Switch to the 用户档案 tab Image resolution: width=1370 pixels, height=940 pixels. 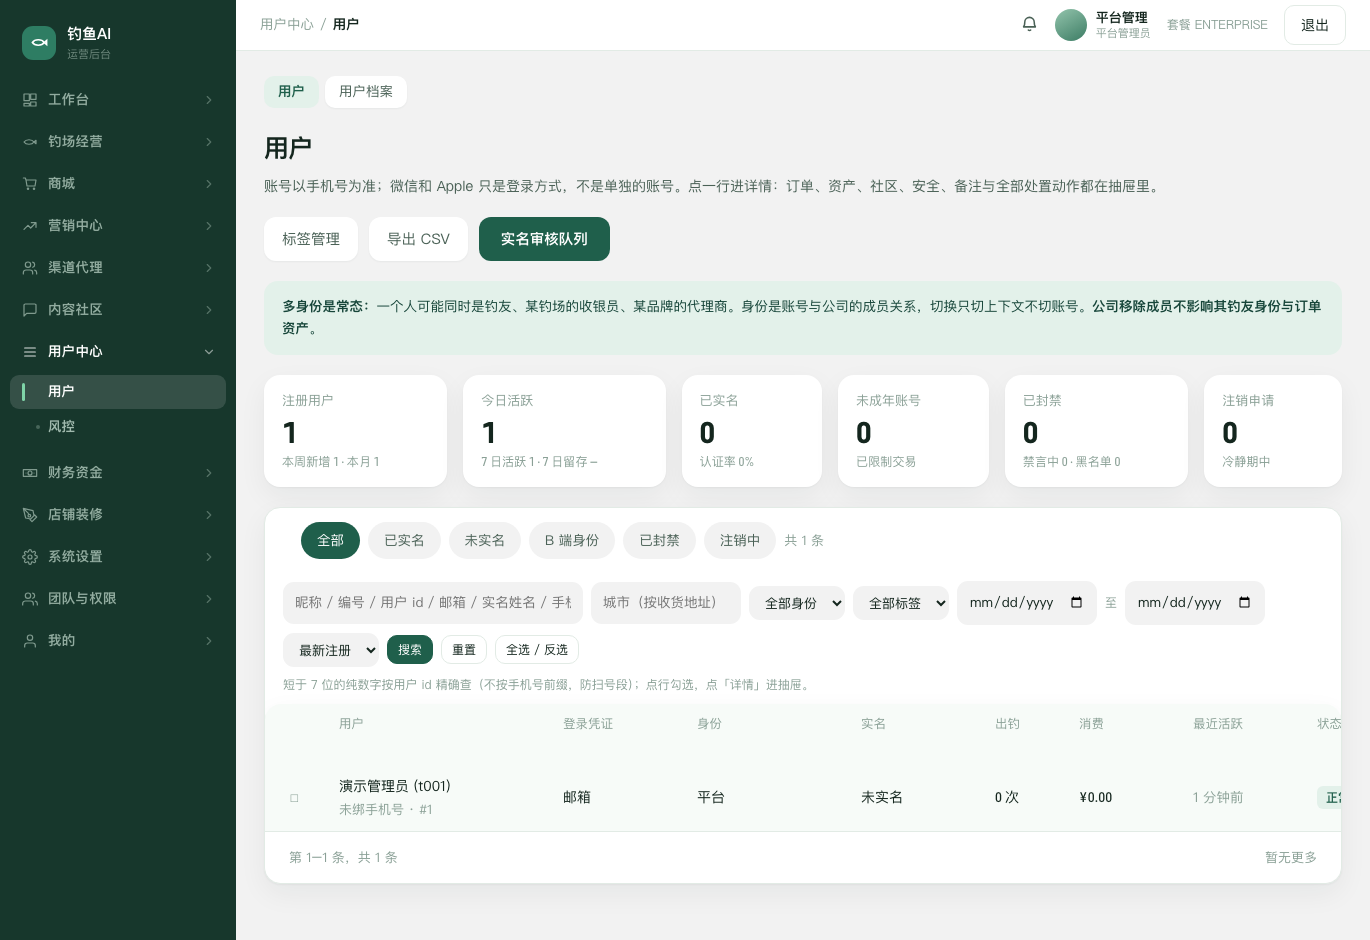366,92
